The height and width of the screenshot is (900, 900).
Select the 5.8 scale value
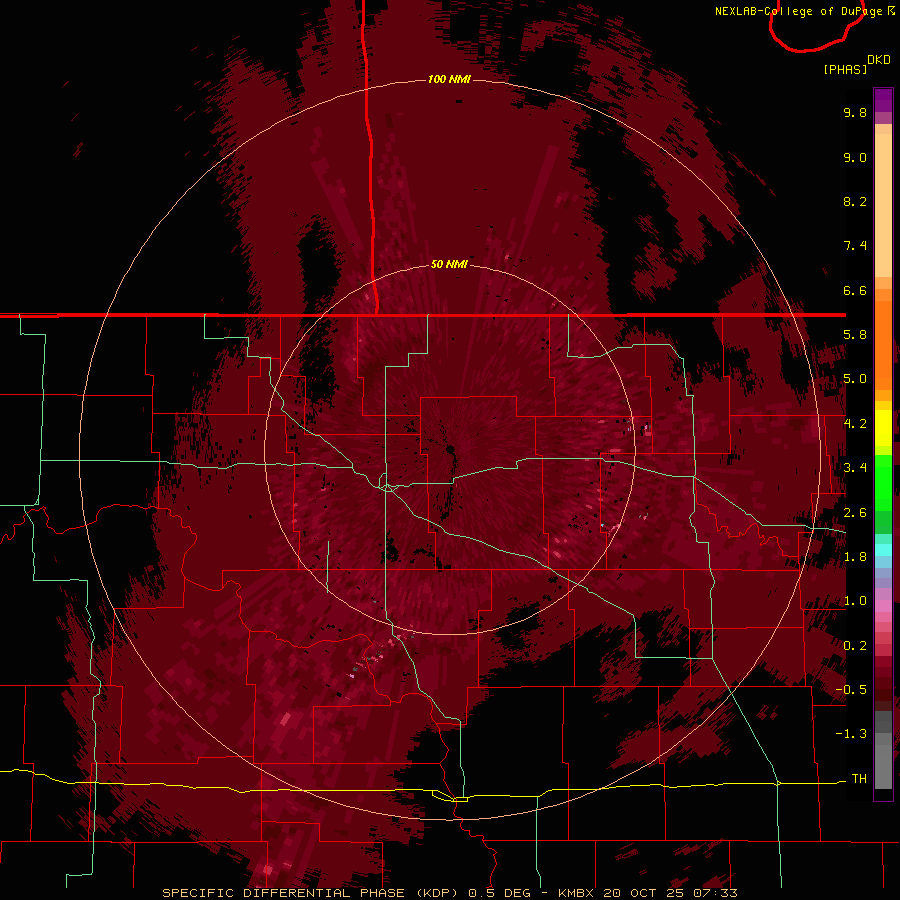point(855,335)
